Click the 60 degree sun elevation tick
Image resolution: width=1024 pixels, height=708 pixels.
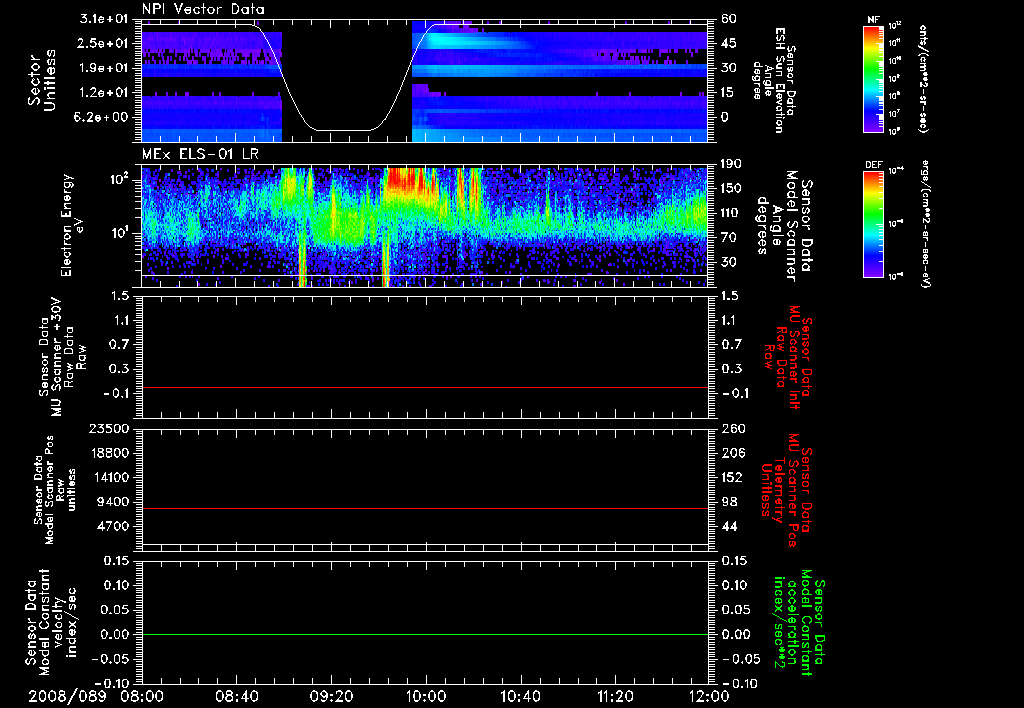pos(729,19)
